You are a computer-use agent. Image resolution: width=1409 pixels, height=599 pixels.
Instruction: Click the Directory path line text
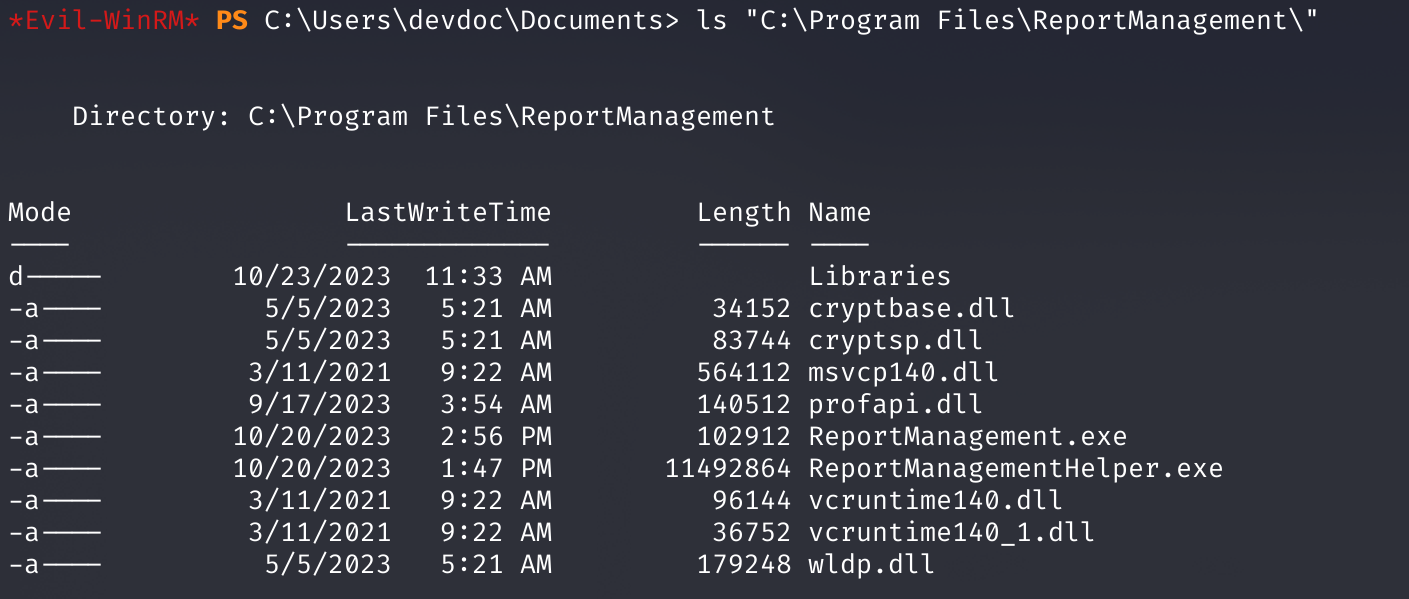point(424,116)
